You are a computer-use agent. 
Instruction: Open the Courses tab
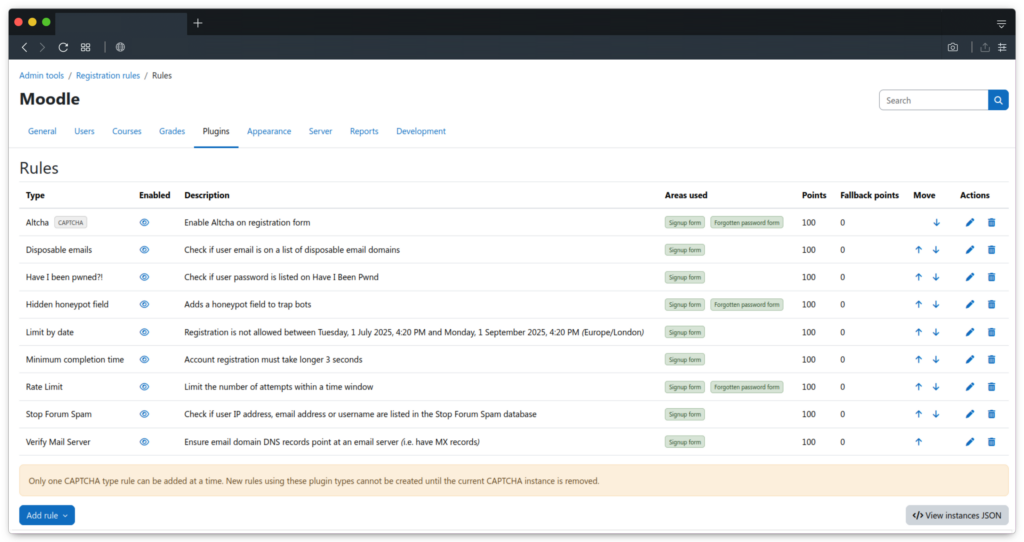(127, 131)
